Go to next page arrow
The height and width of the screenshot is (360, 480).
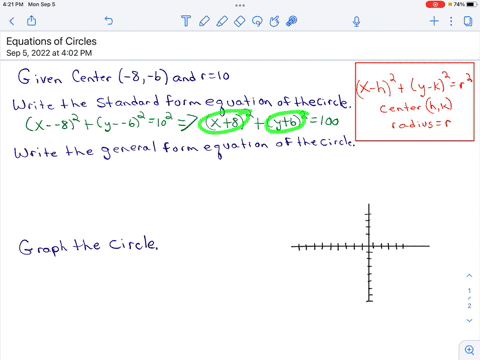(469, 320)
